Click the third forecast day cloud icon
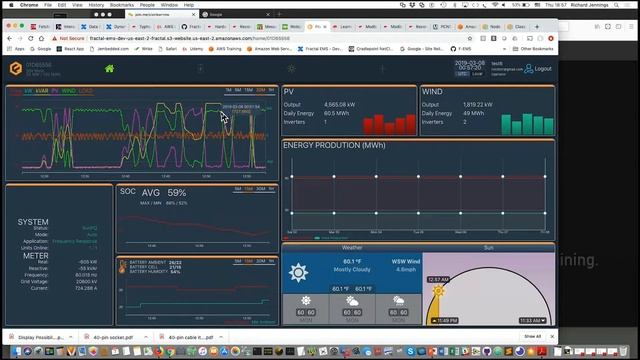This screenshot has width=640, height=360. pos(398,301)
